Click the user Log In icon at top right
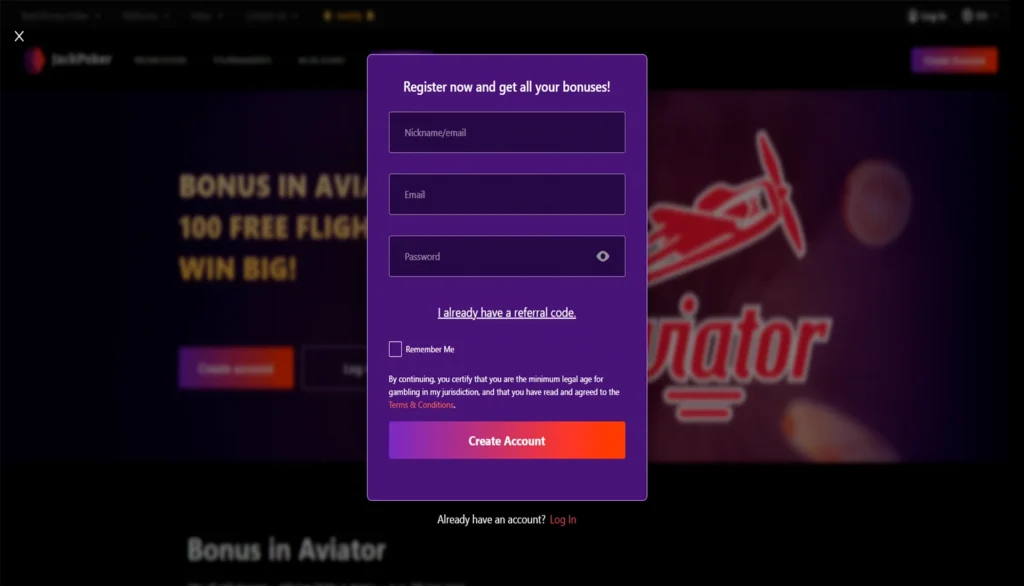This screenshot has height=586, width=1024. (x=927, y=16)
